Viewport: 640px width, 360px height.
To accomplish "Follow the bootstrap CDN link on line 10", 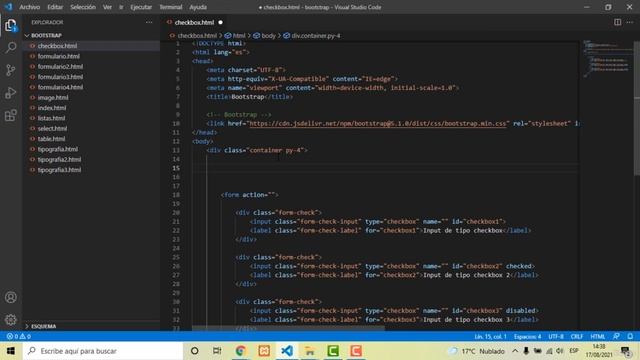I will (x=378, y=123).
